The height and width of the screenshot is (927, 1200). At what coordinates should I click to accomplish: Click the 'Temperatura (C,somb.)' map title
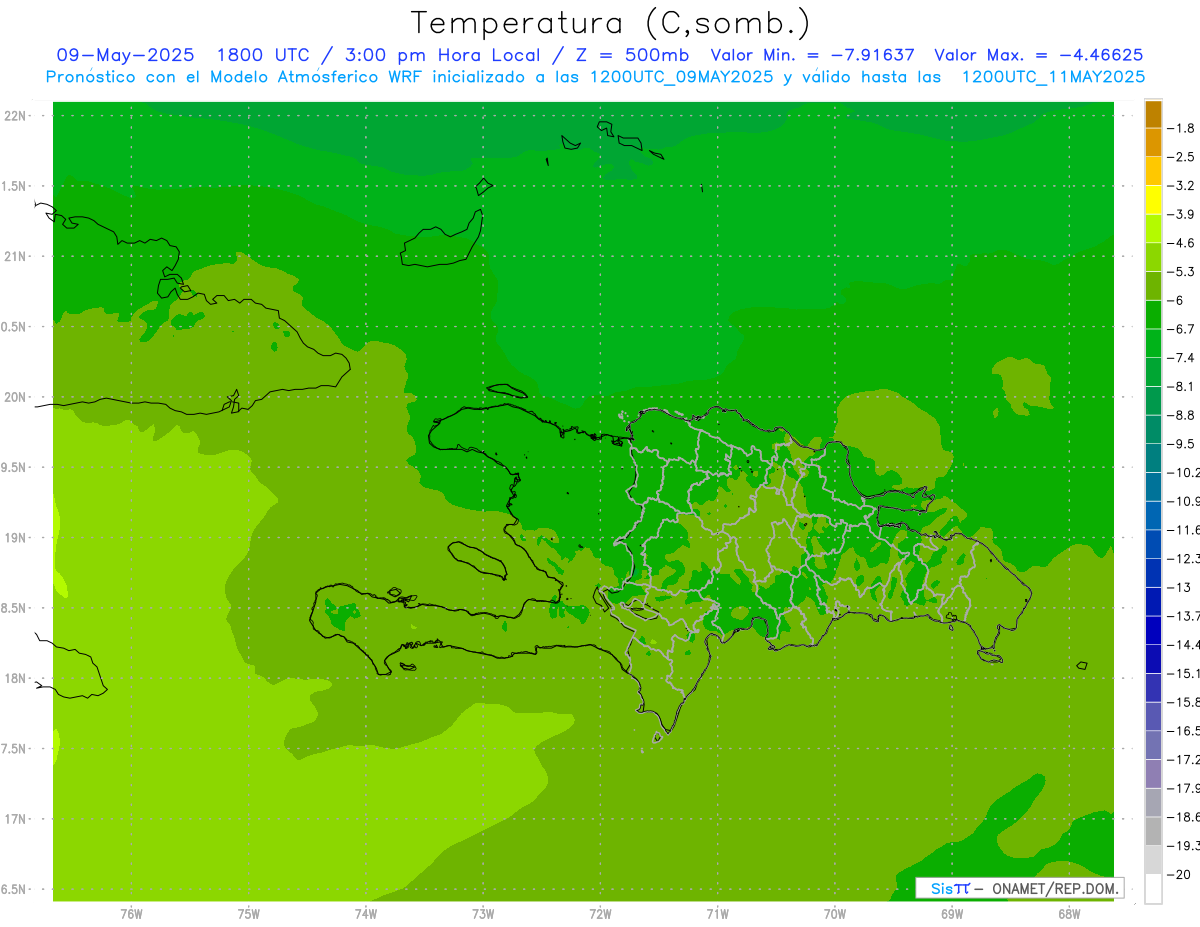point(611,23)
